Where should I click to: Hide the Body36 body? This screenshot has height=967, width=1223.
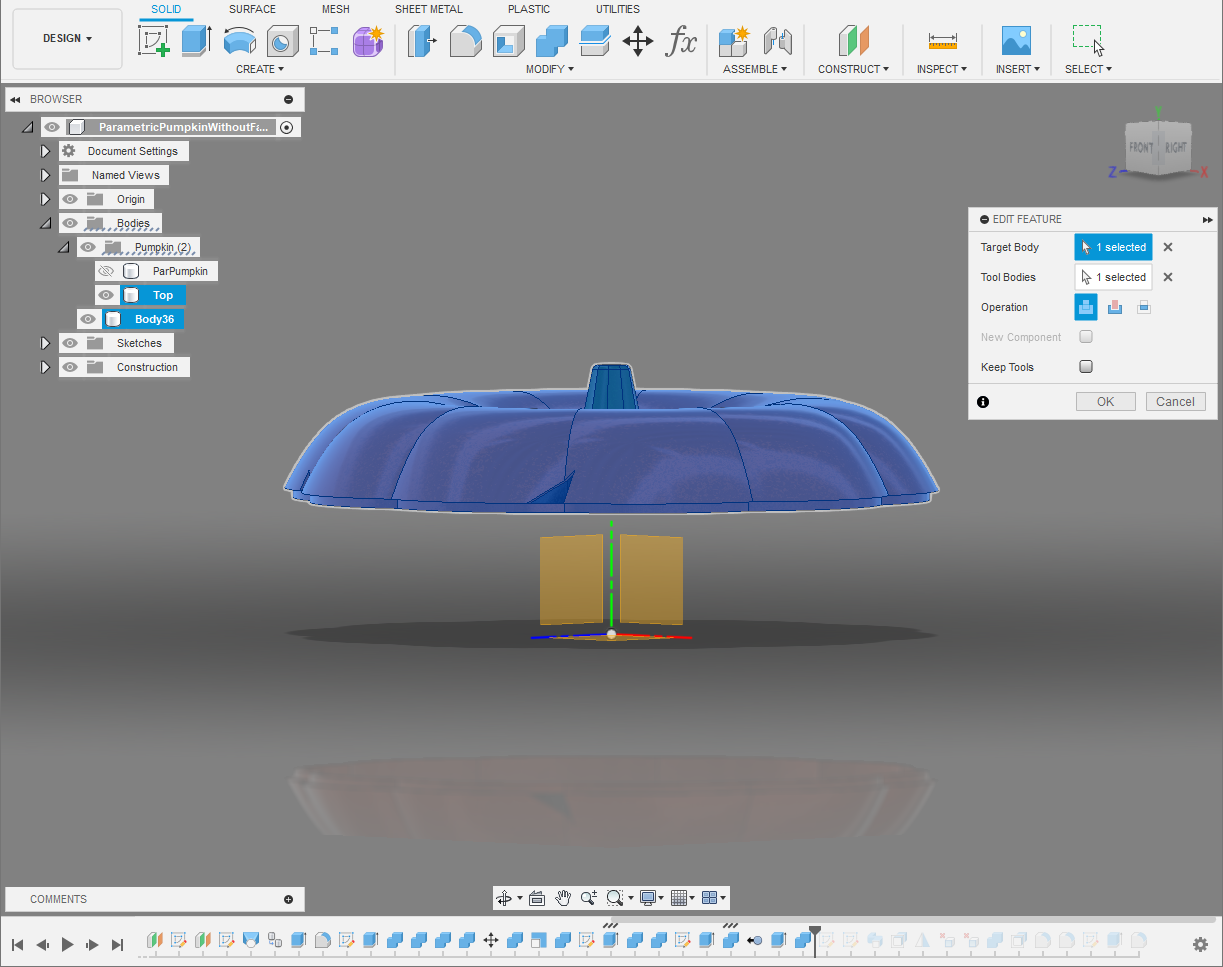[x=88, y=319]
